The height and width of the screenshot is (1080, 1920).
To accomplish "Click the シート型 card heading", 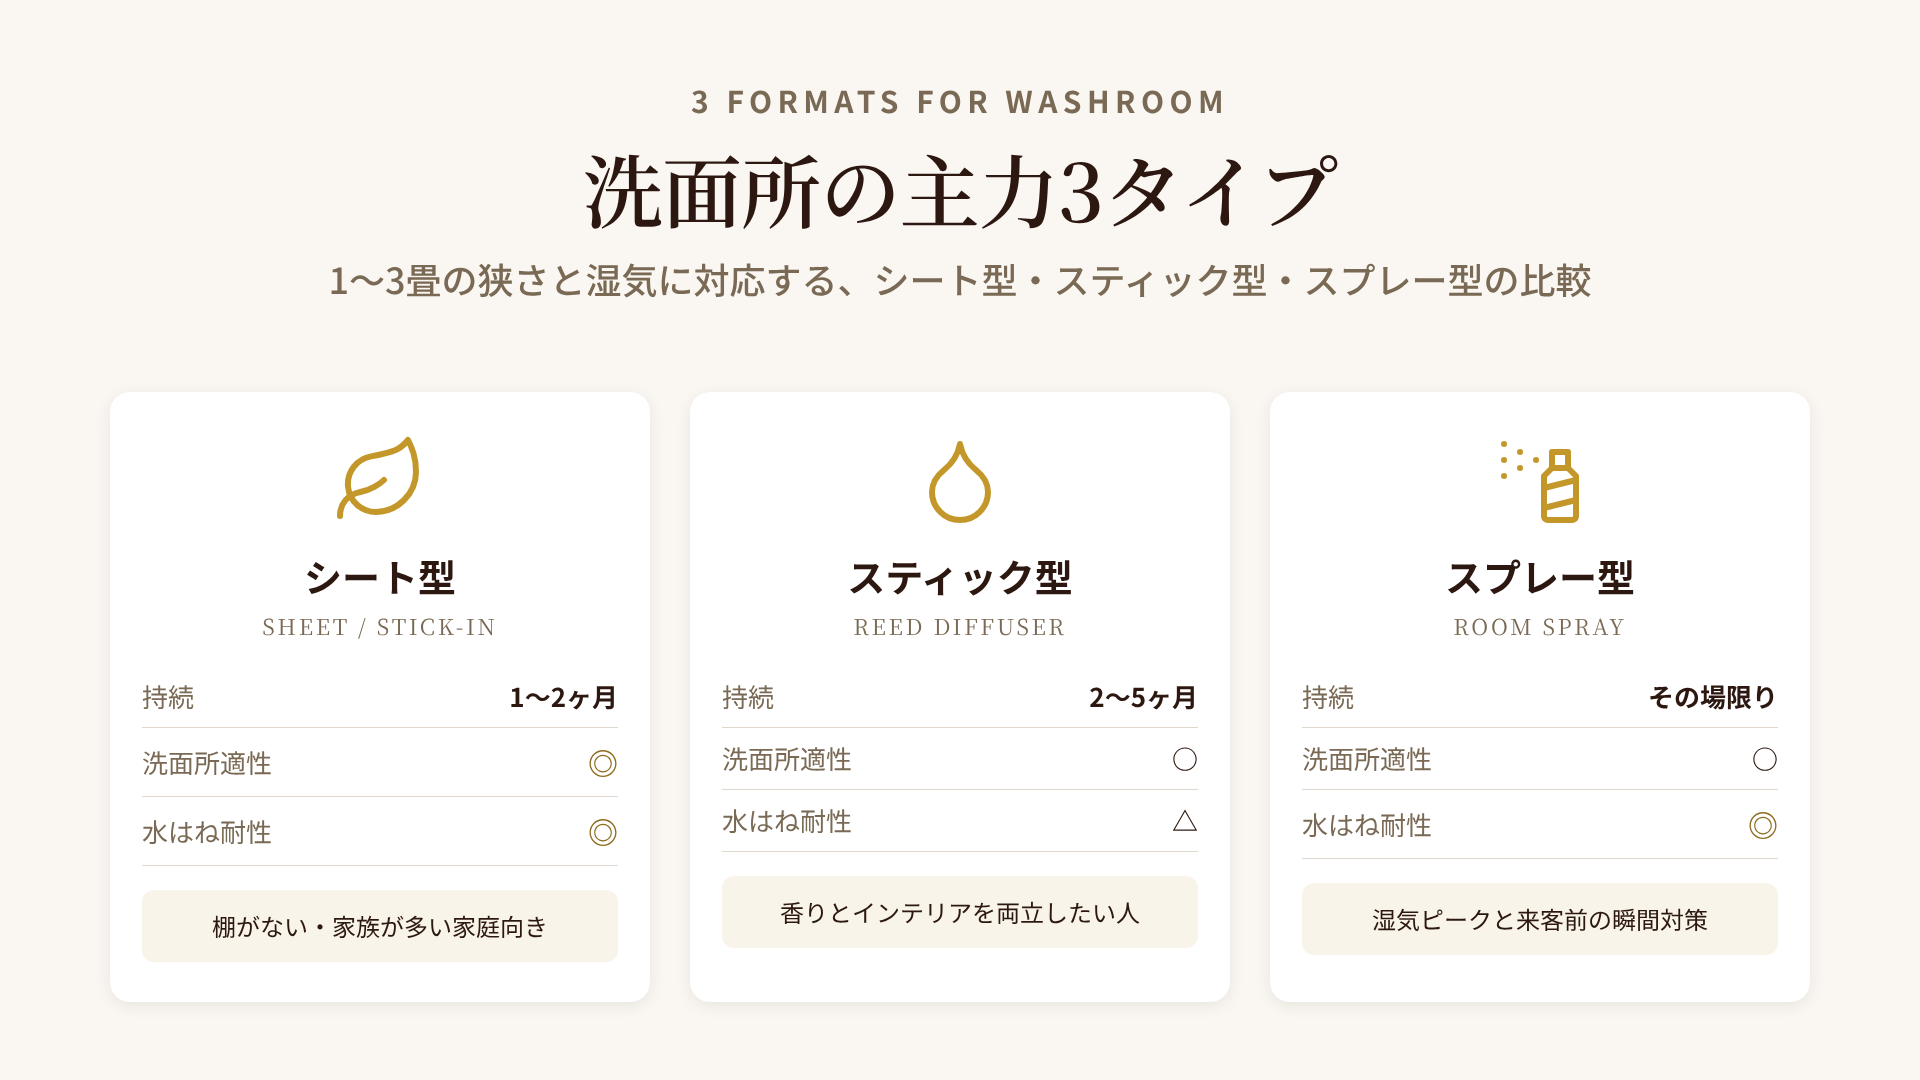I will 380,578.
